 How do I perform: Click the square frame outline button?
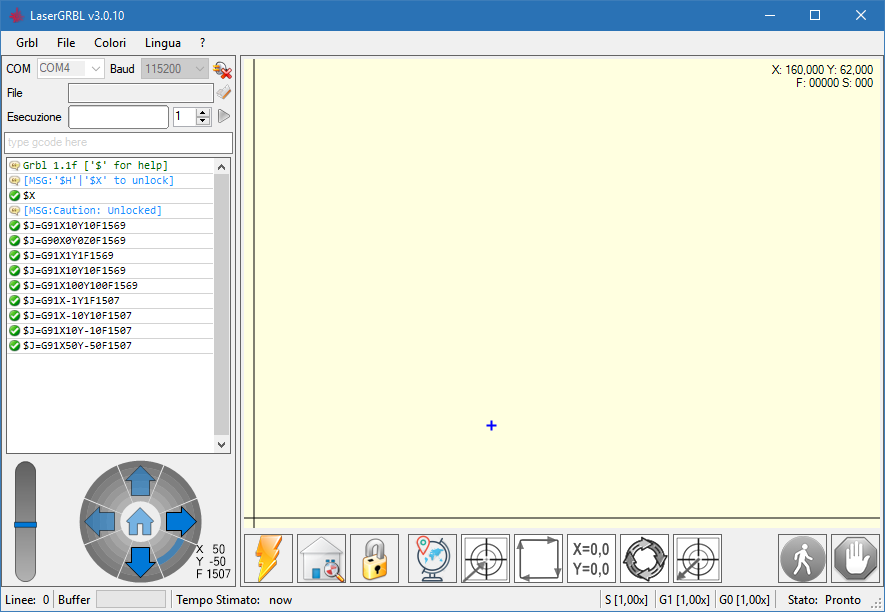538,559
